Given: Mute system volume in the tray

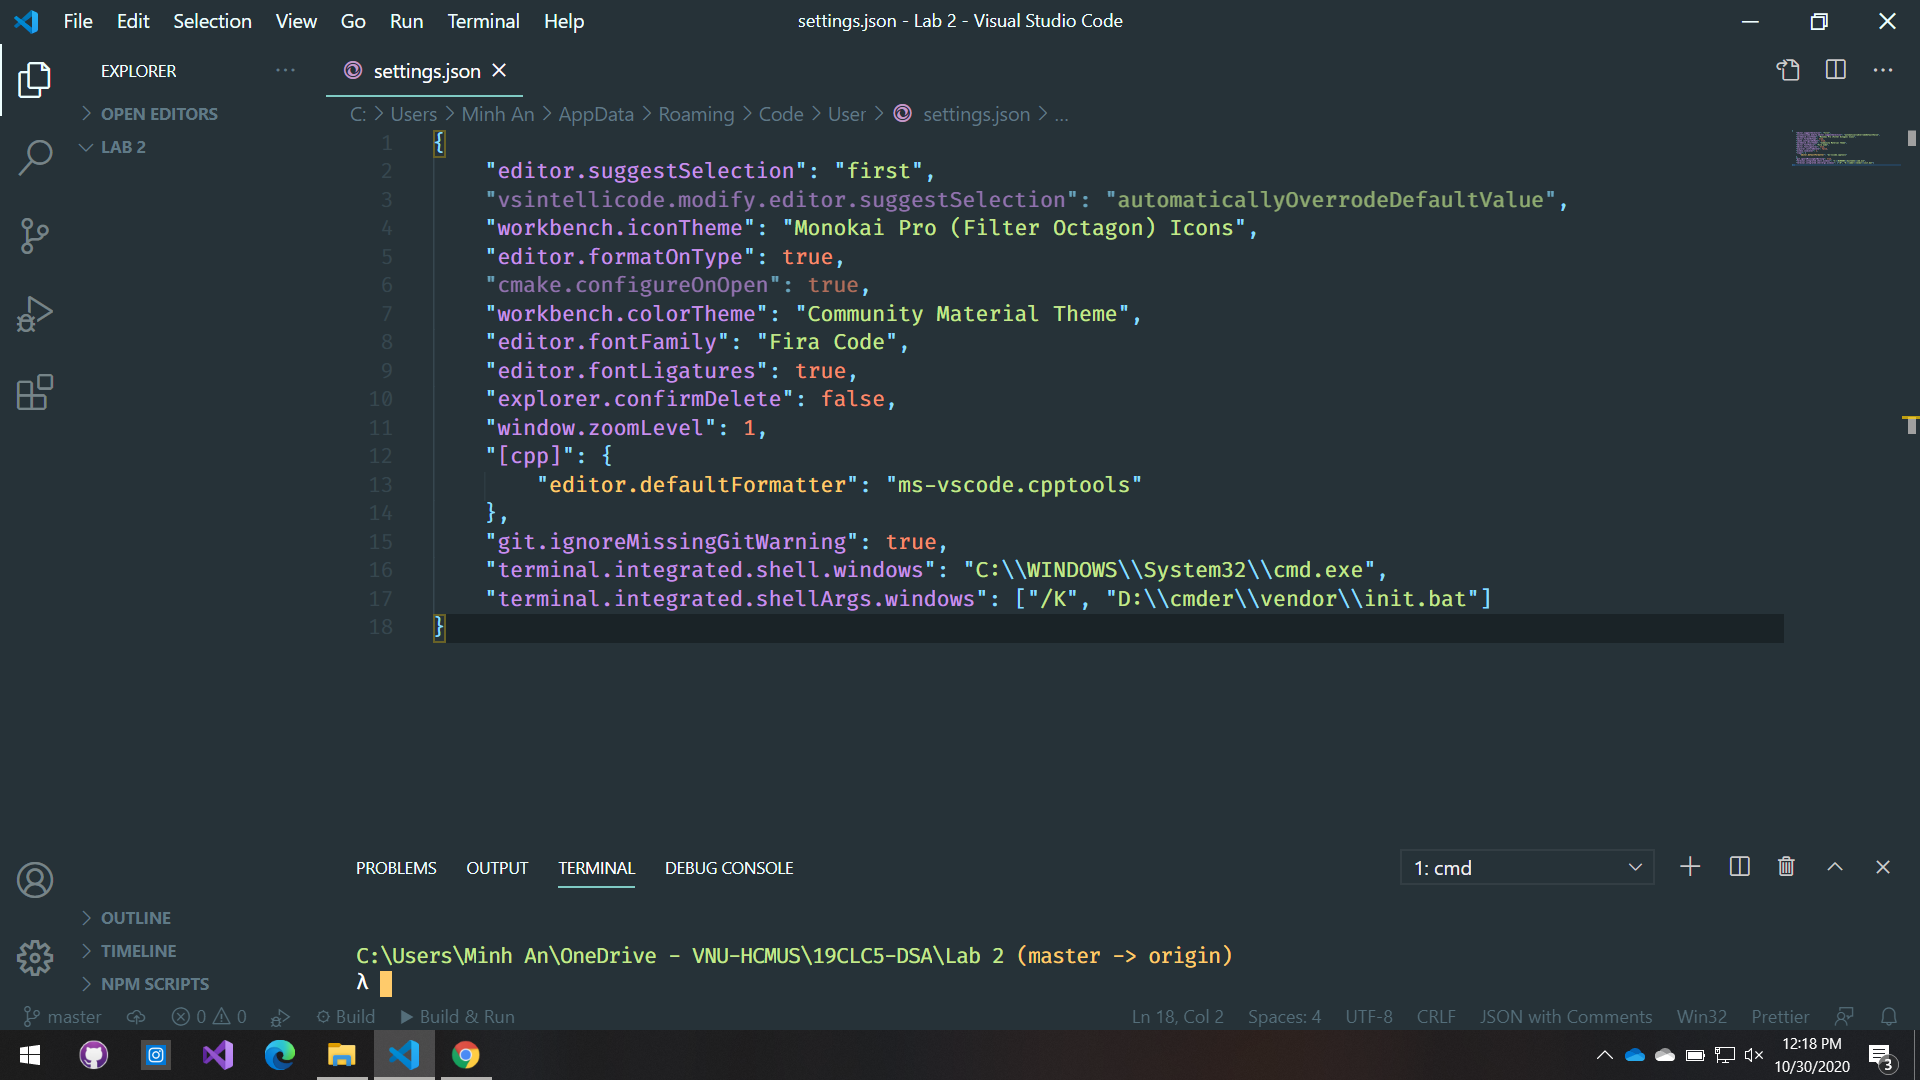Looking at the screenshot, I should 1755,1054.
